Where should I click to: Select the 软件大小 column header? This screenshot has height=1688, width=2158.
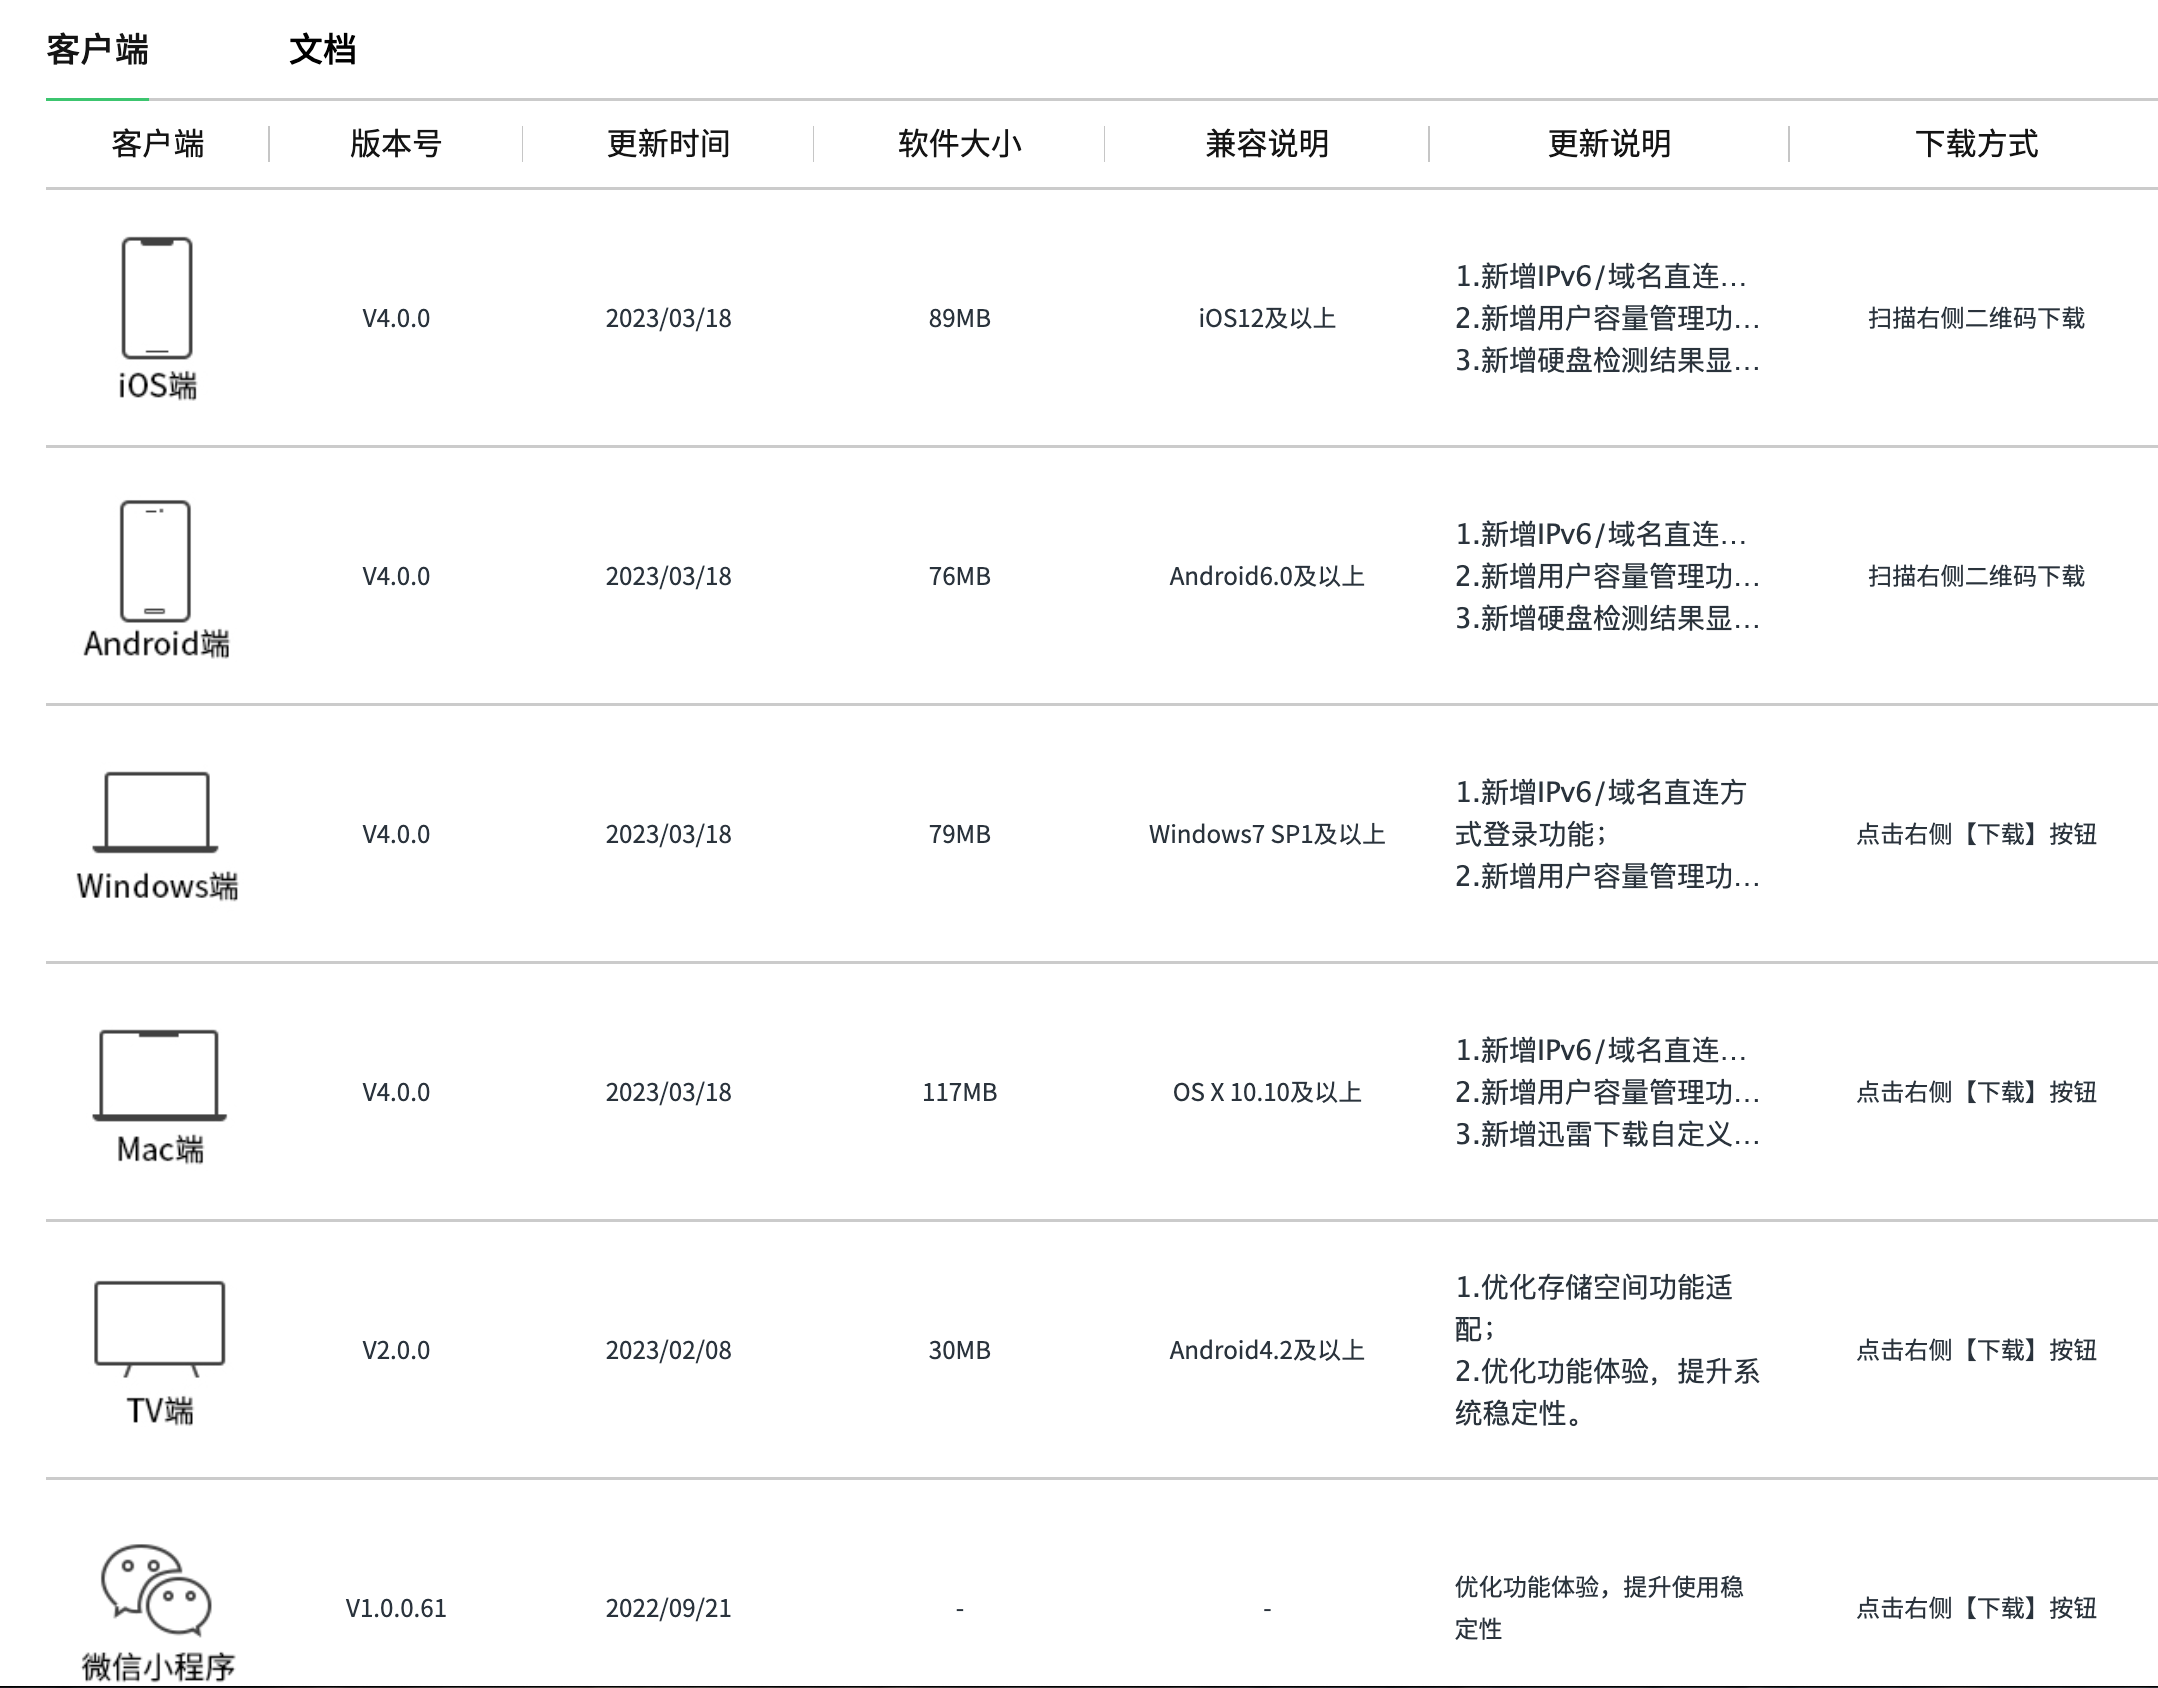pos(959,144)
